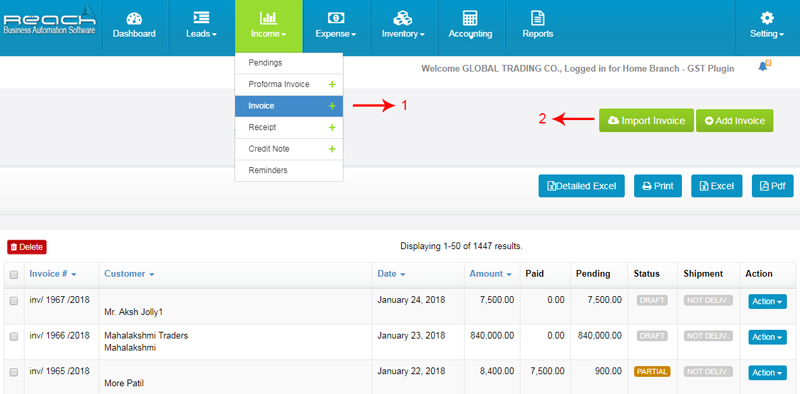Click NOT DELIV shipment badge for inv/ 1965
The width and height of the screenshot is (800, 394).
709,372
